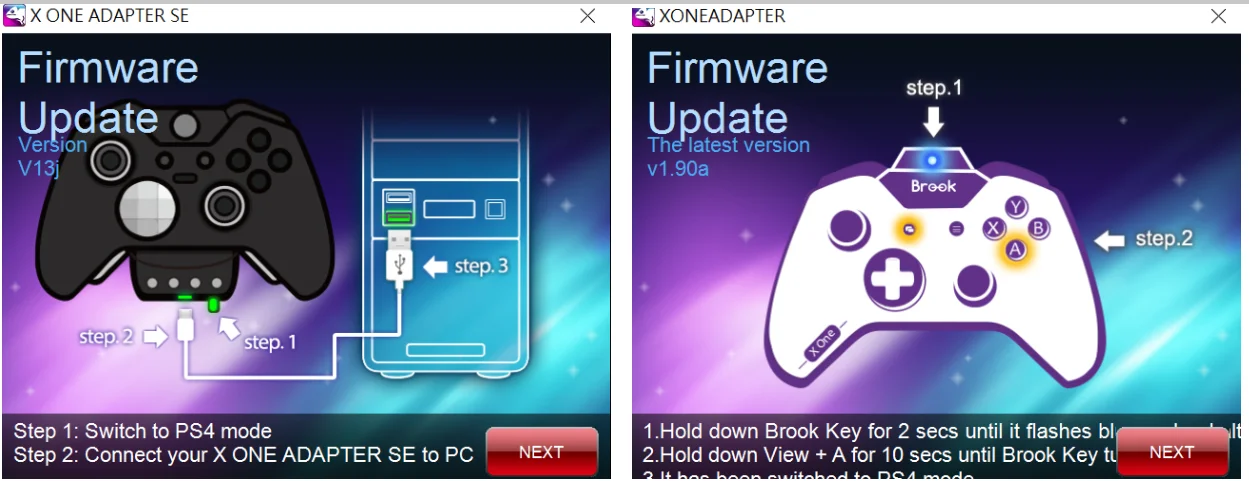1249x481 pixels.
Task: Click the Version V13j text label
Action: pos(52,156)
